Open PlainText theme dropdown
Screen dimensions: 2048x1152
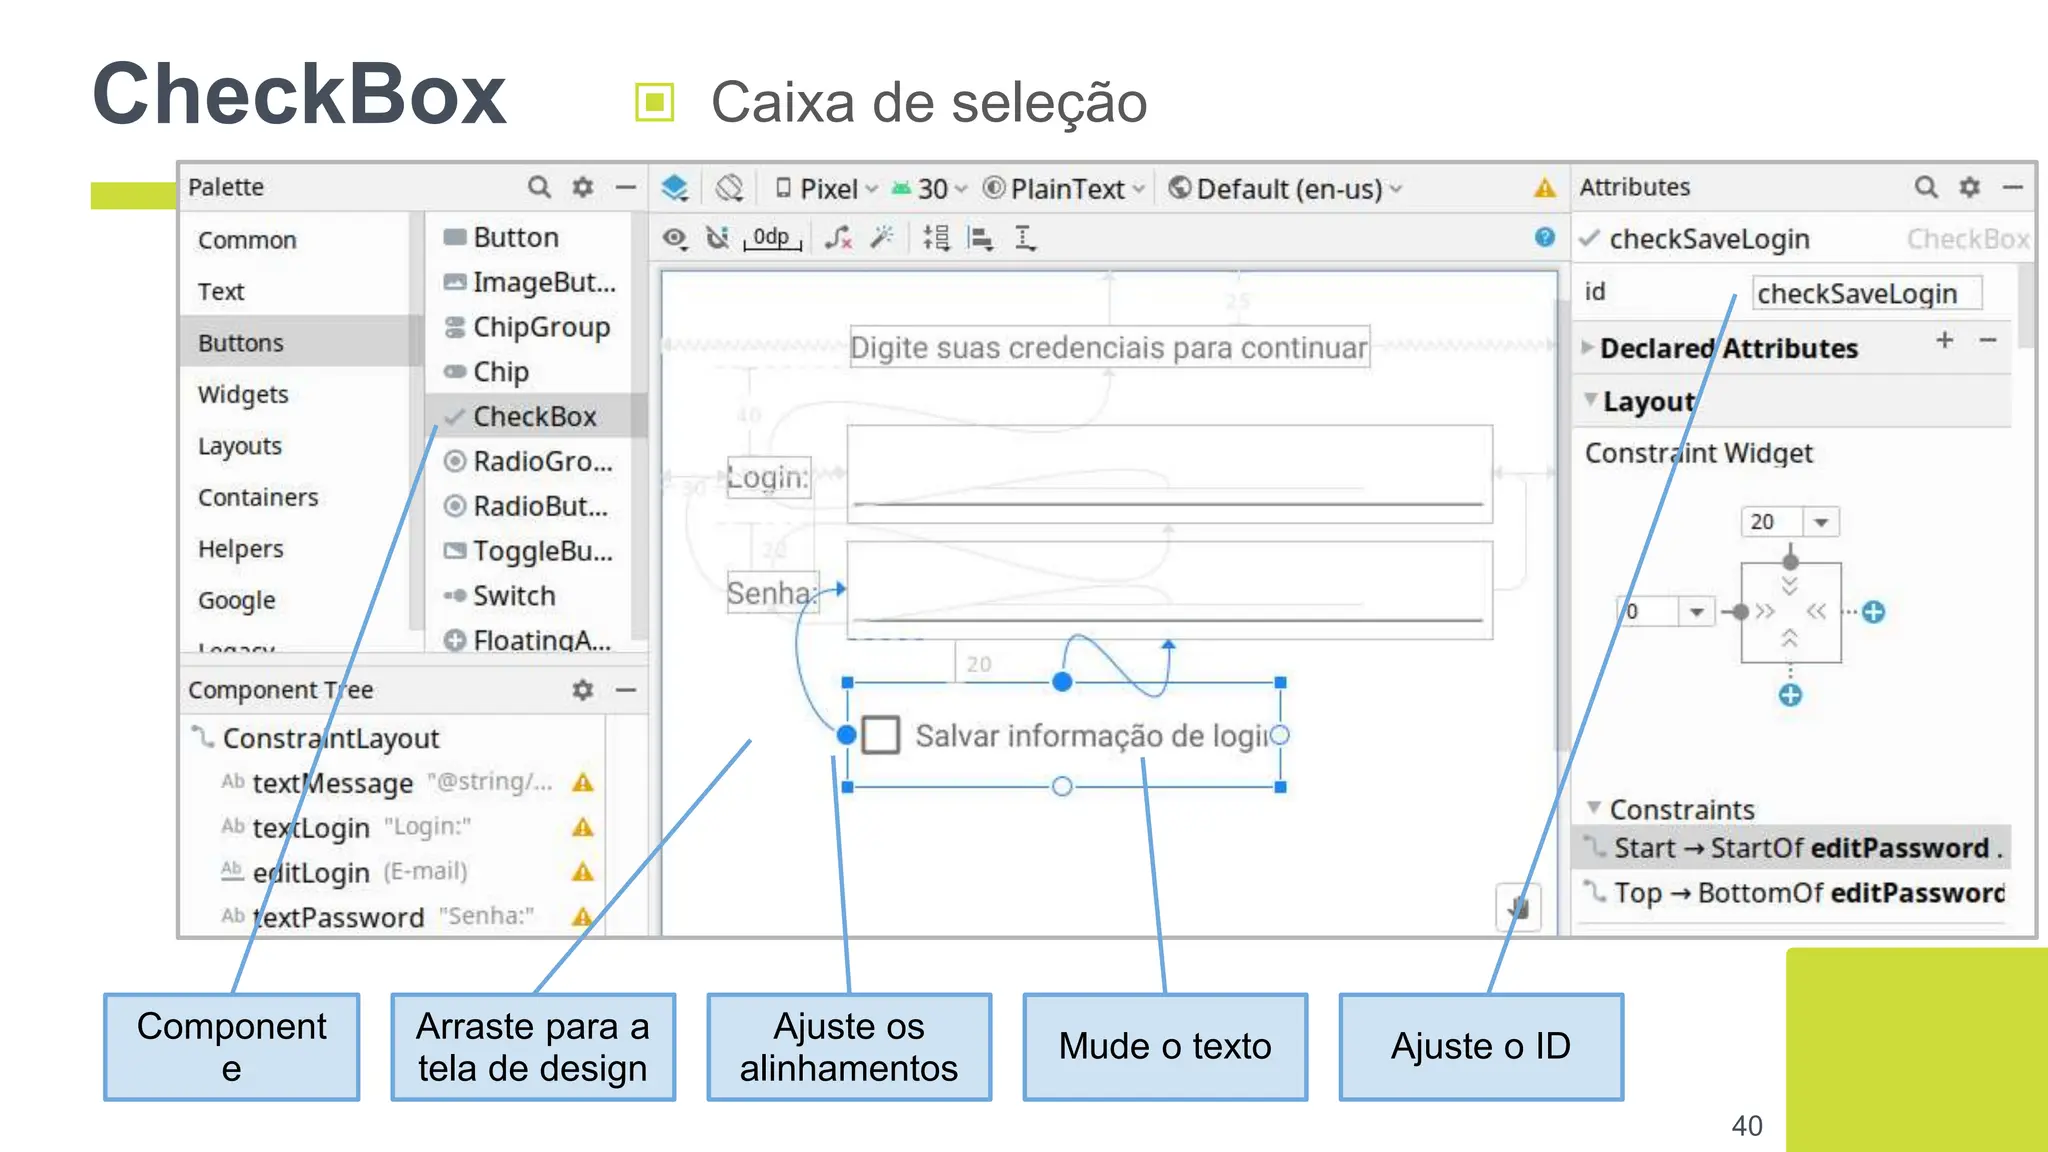pos(1064,188)
